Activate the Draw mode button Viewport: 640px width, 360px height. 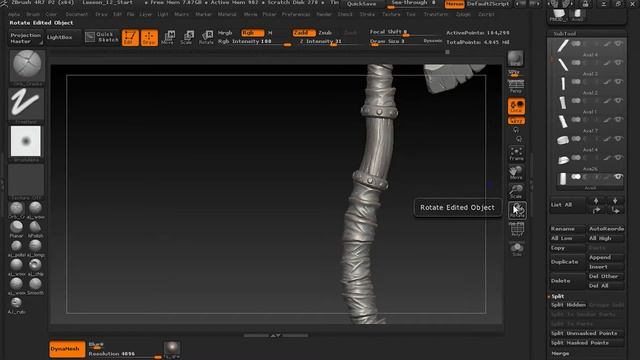[149, 38]
